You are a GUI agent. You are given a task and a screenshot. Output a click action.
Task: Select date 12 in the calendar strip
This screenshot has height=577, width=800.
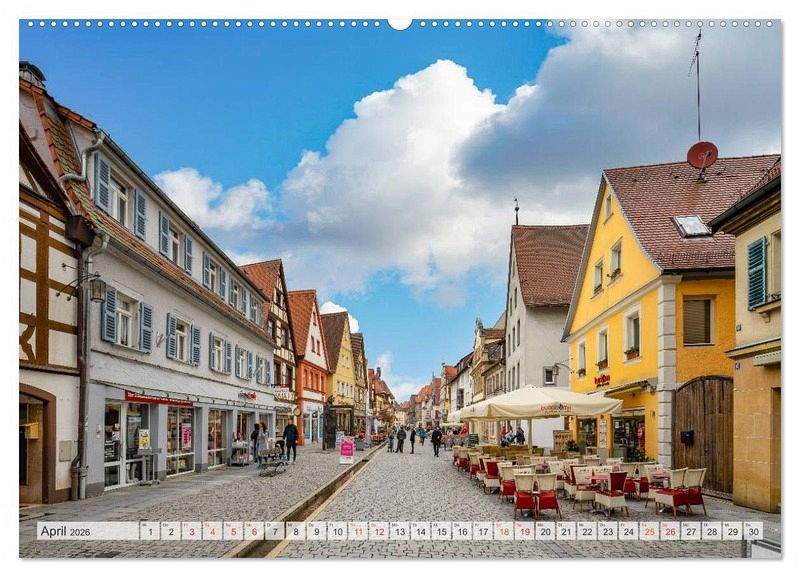click(378, 531)
